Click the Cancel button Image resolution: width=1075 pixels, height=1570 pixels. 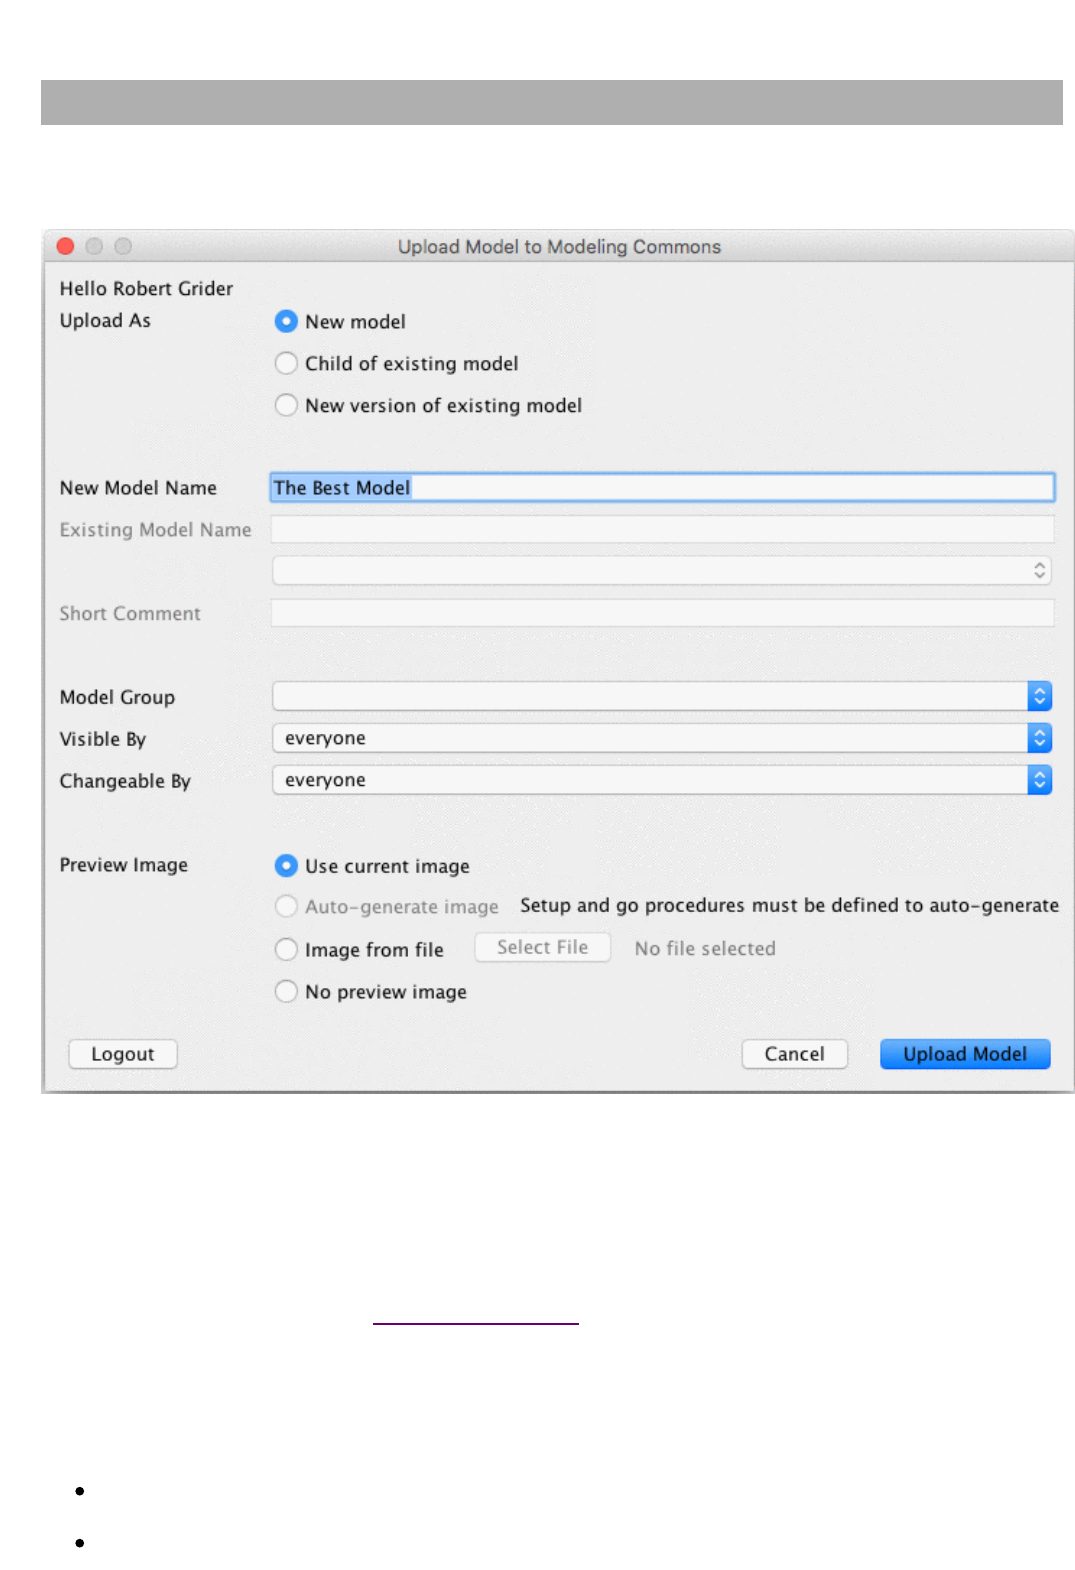(x=795, y=1054)
